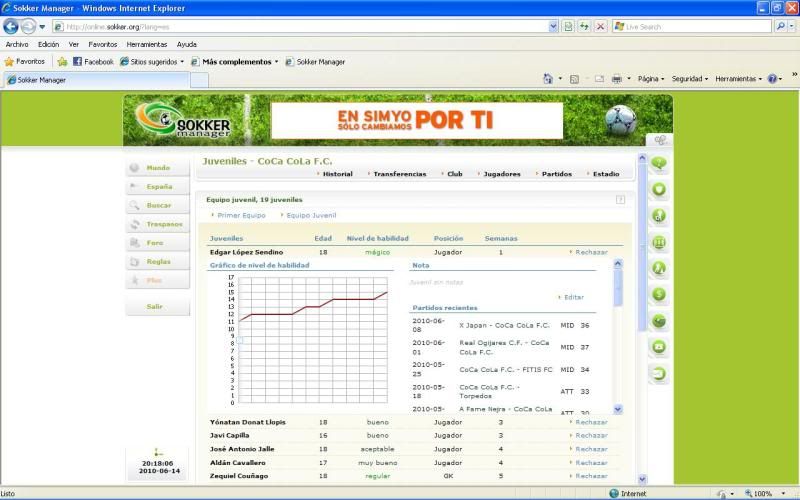The height and width of the screenshot is (500, 800).
Task: Click Rechazar link for Javi Capilla
Action: pyautogui.click(x=591, y=435)
